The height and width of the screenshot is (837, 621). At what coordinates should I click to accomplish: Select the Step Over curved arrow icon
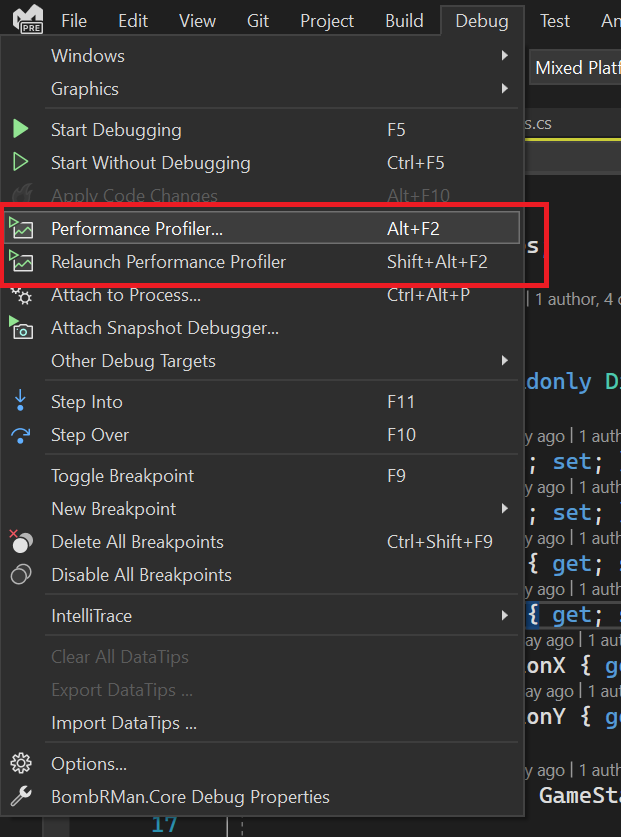pyautogui.click(x=20, y=434)
